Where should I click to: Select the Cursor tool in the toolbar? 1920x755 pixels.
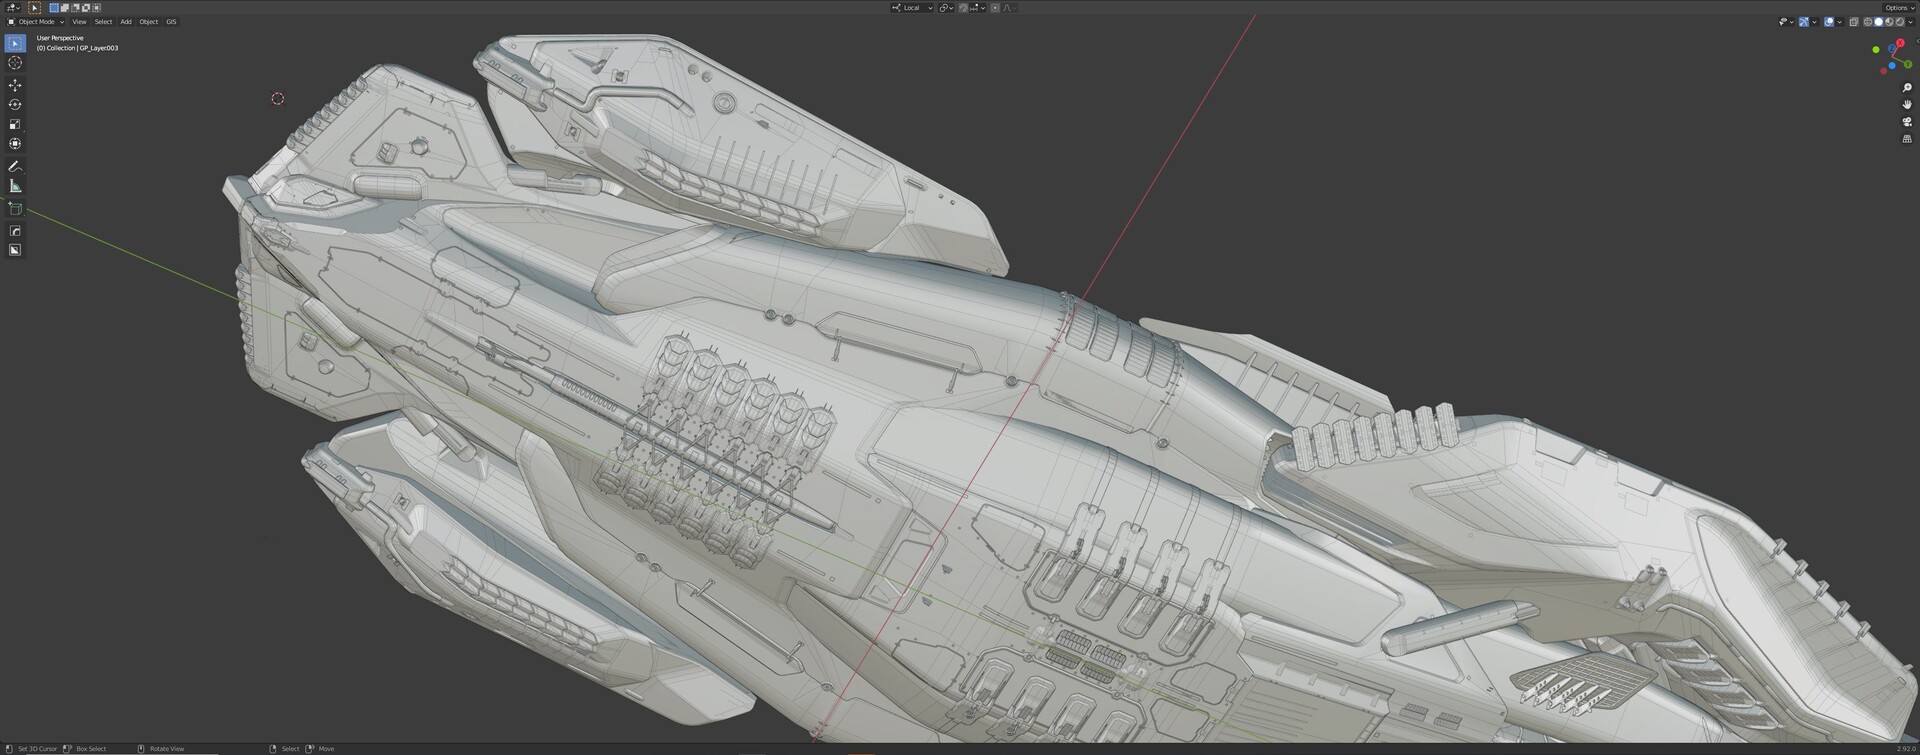15,63
